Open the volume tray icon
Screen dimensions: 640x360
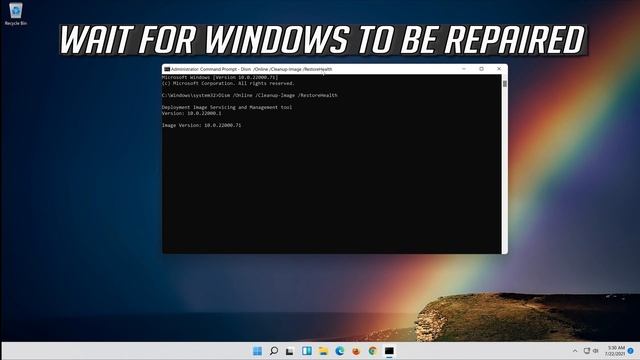tap(596, 351)
